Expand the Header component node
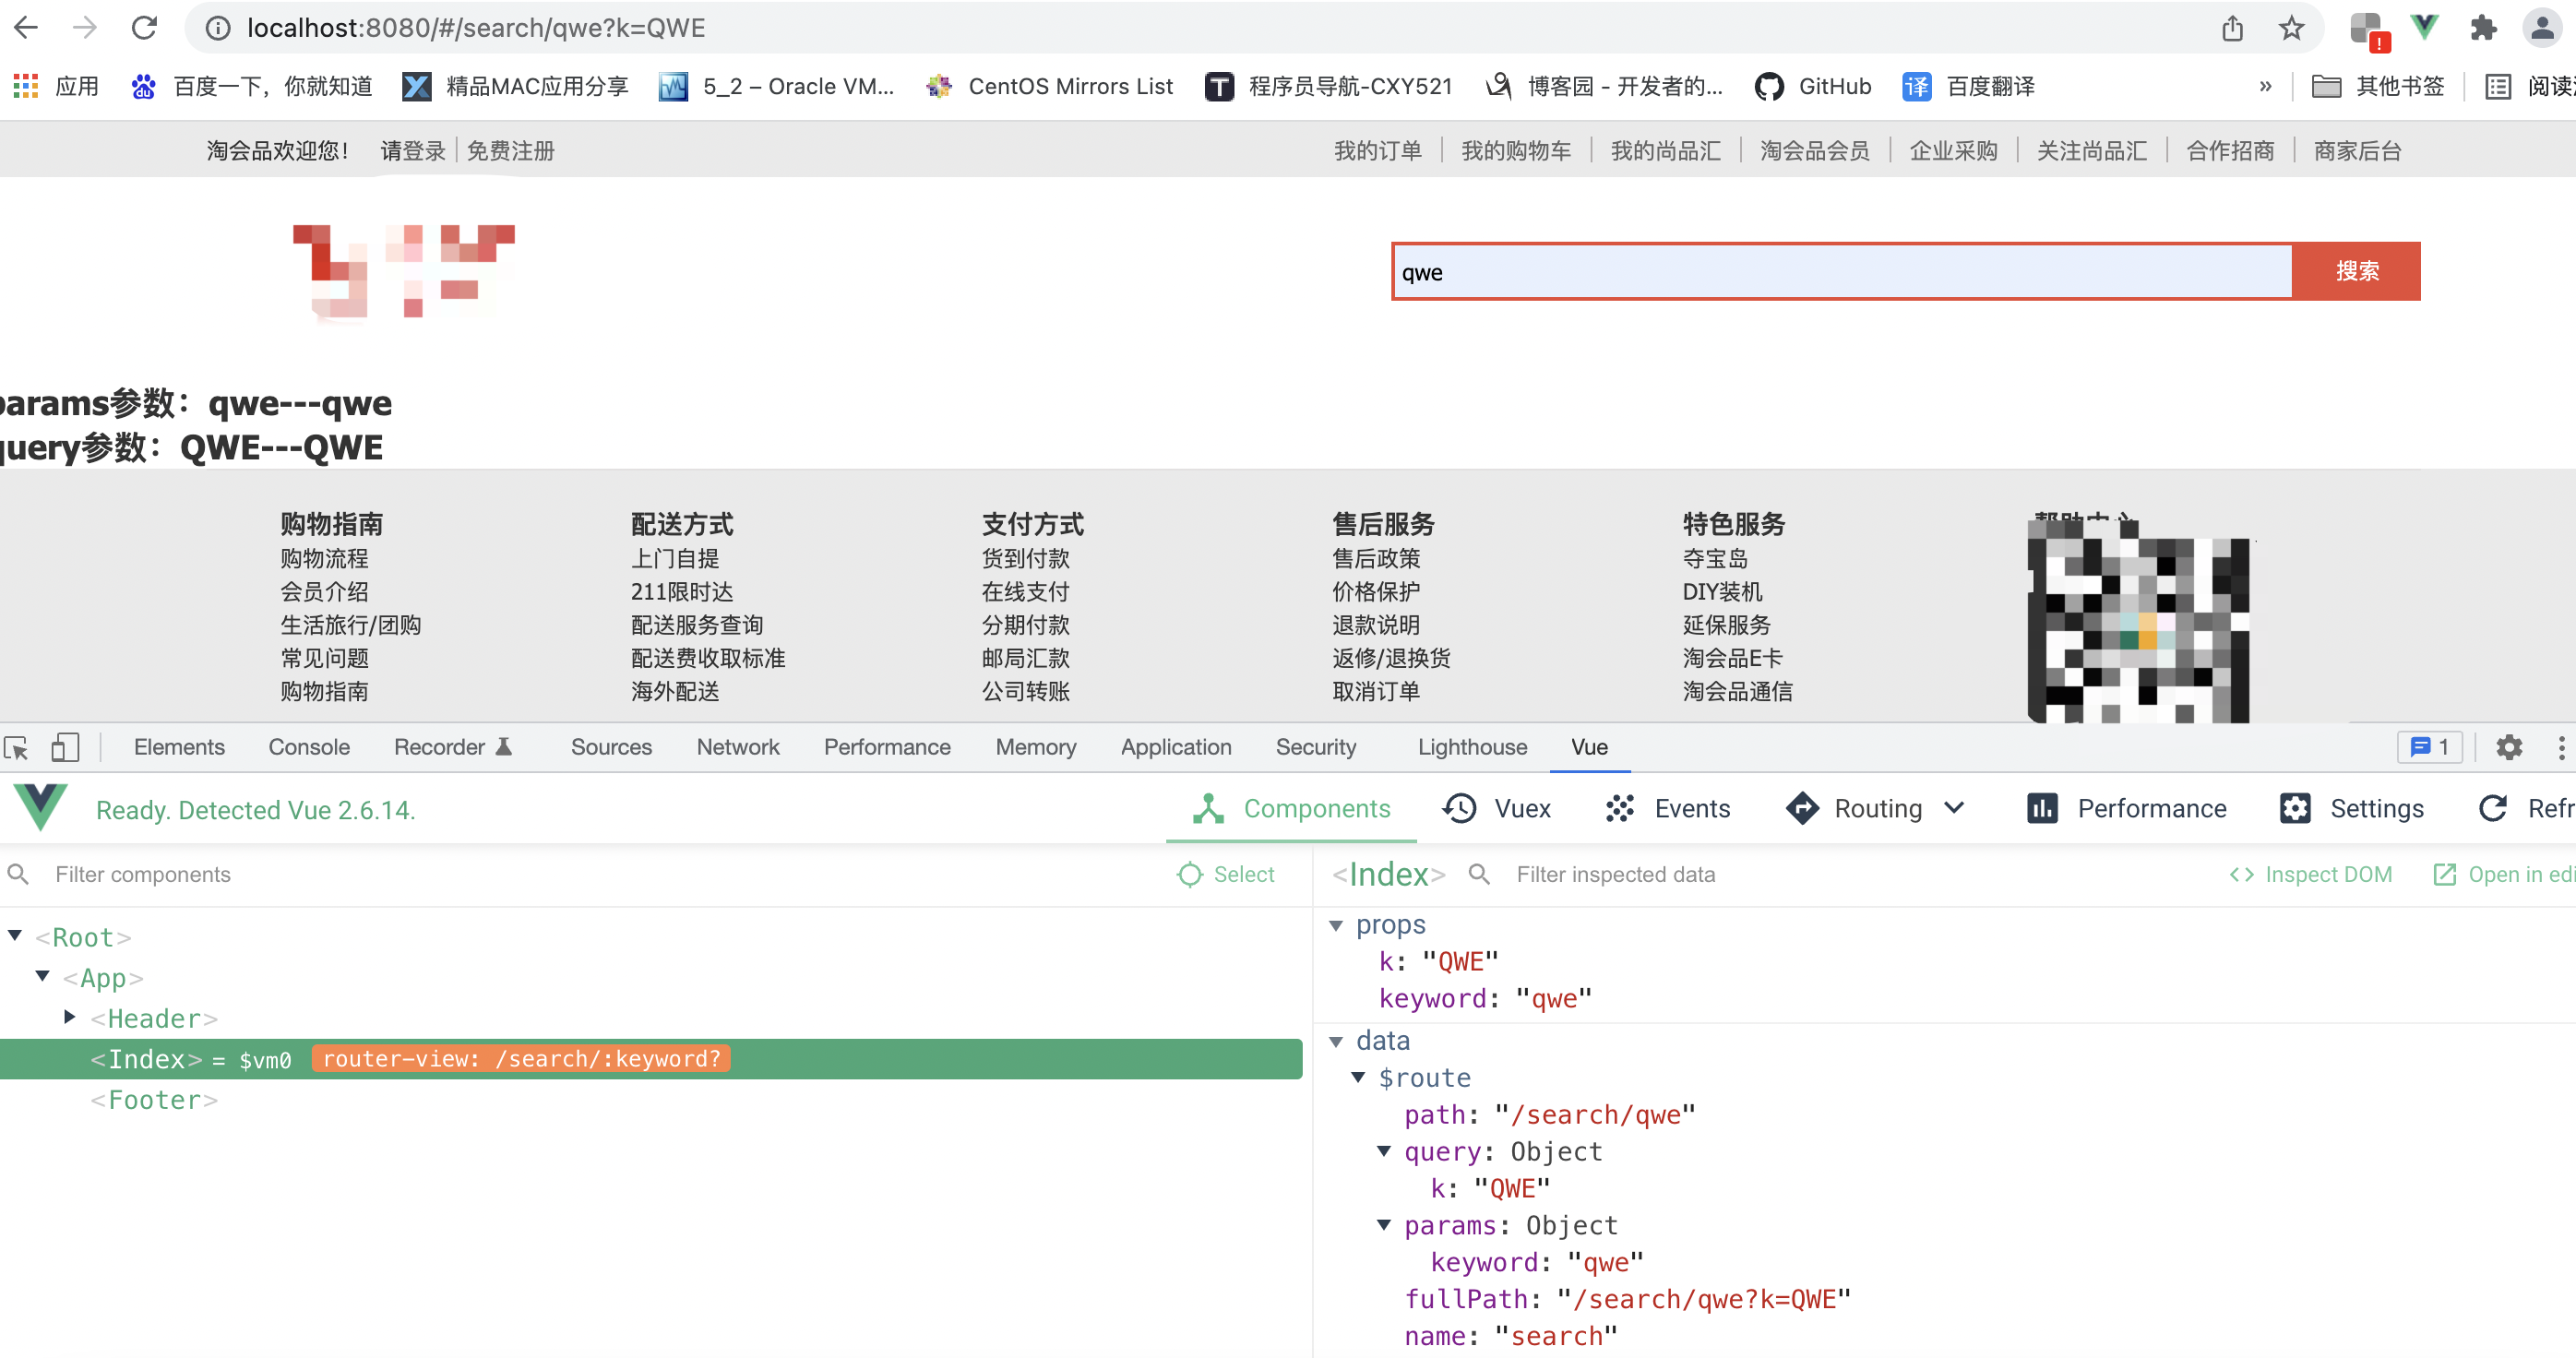Image resolution: width=2576 pixels, height=1358 pixels. pyautogui.click(x=70, y=1017)
